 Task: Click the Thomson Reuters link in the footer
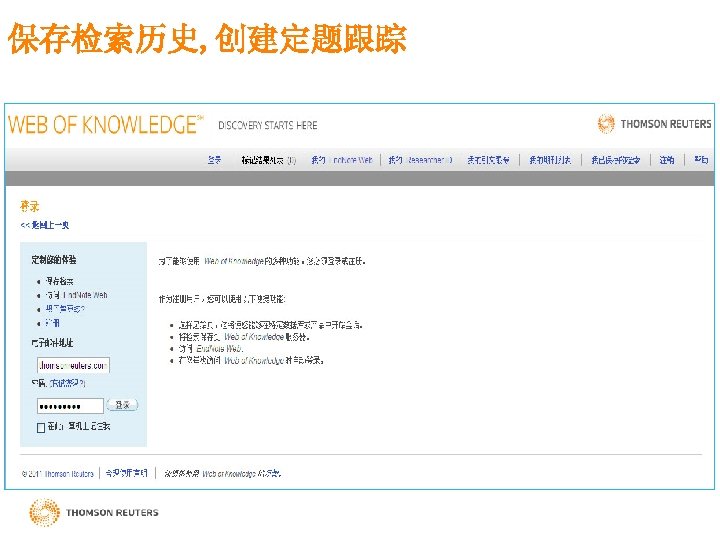69,473
